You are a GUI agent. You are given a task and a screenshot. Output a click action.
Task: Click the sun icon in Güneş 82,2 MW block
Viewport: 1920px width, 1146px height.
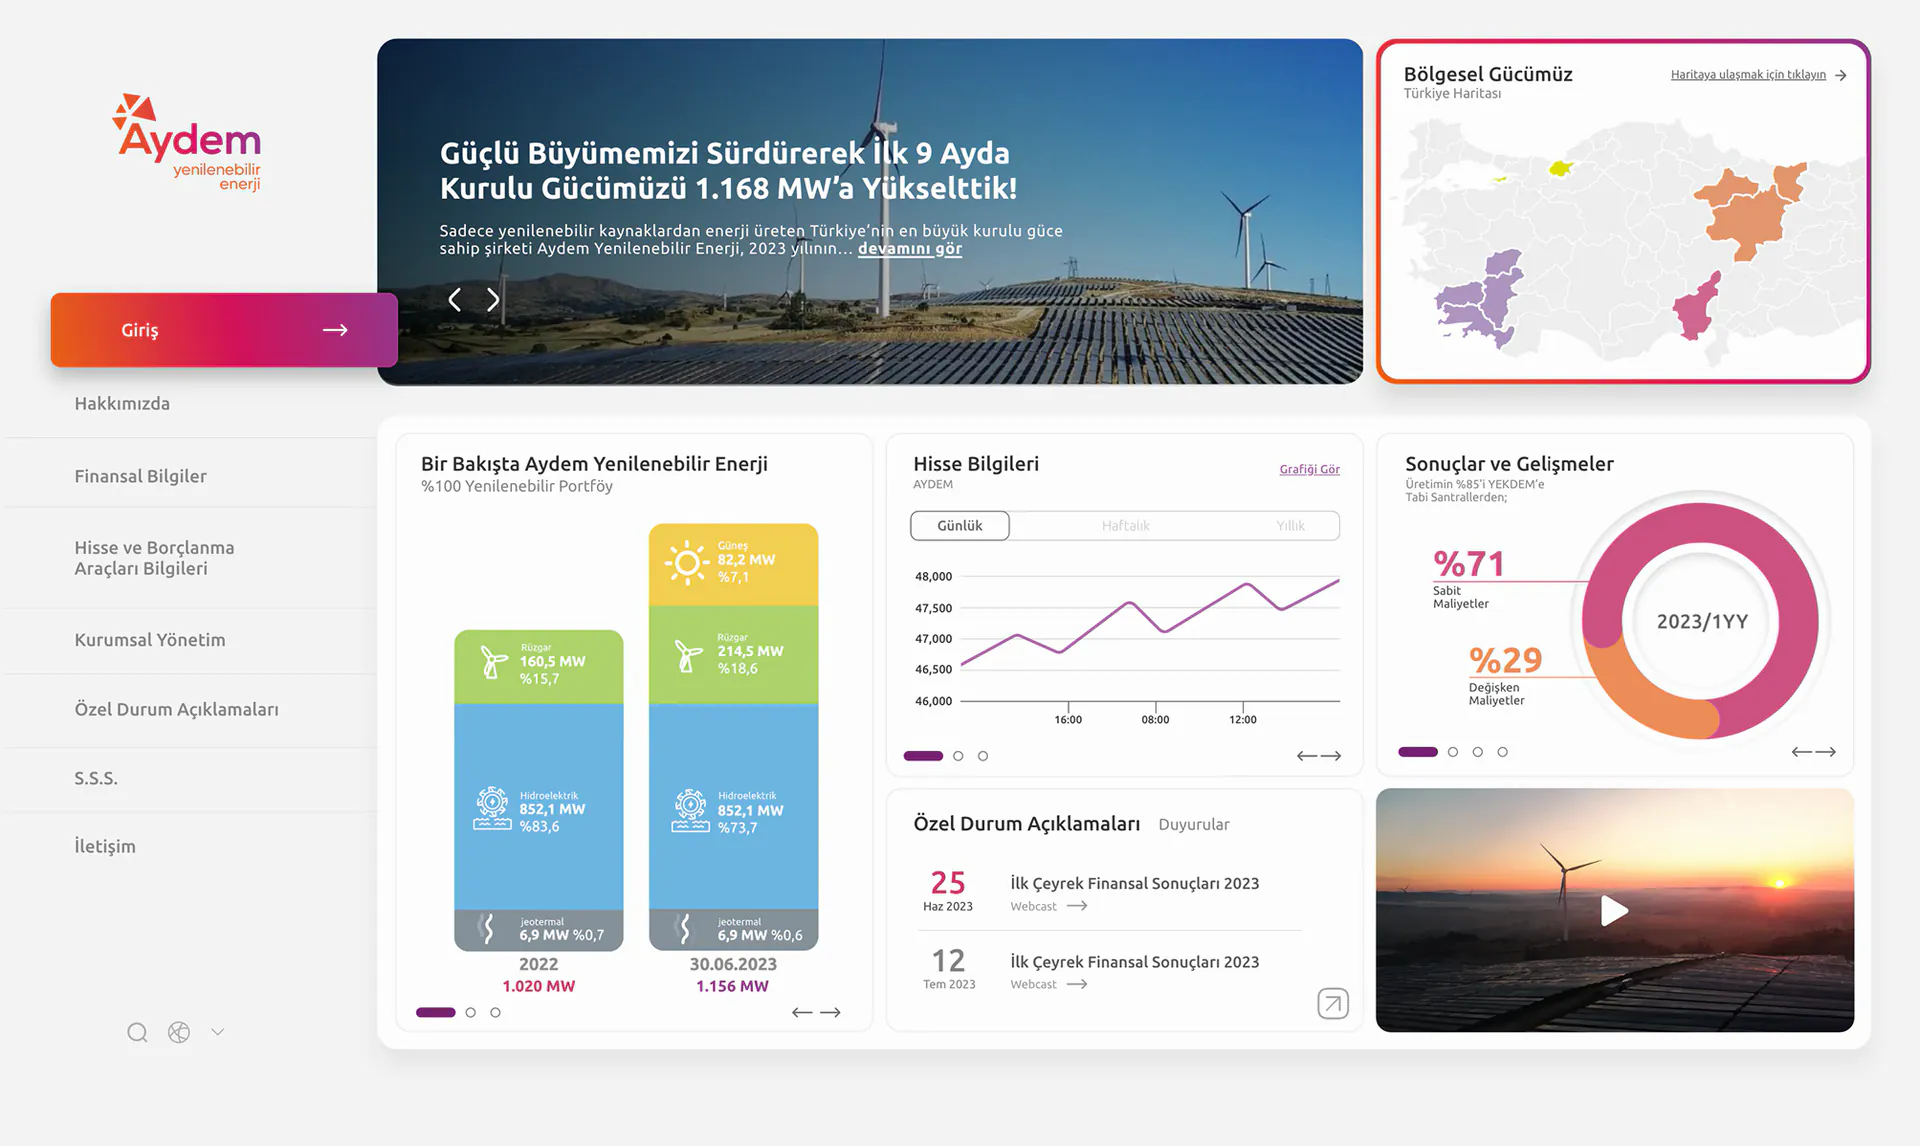tap(687, 563)
